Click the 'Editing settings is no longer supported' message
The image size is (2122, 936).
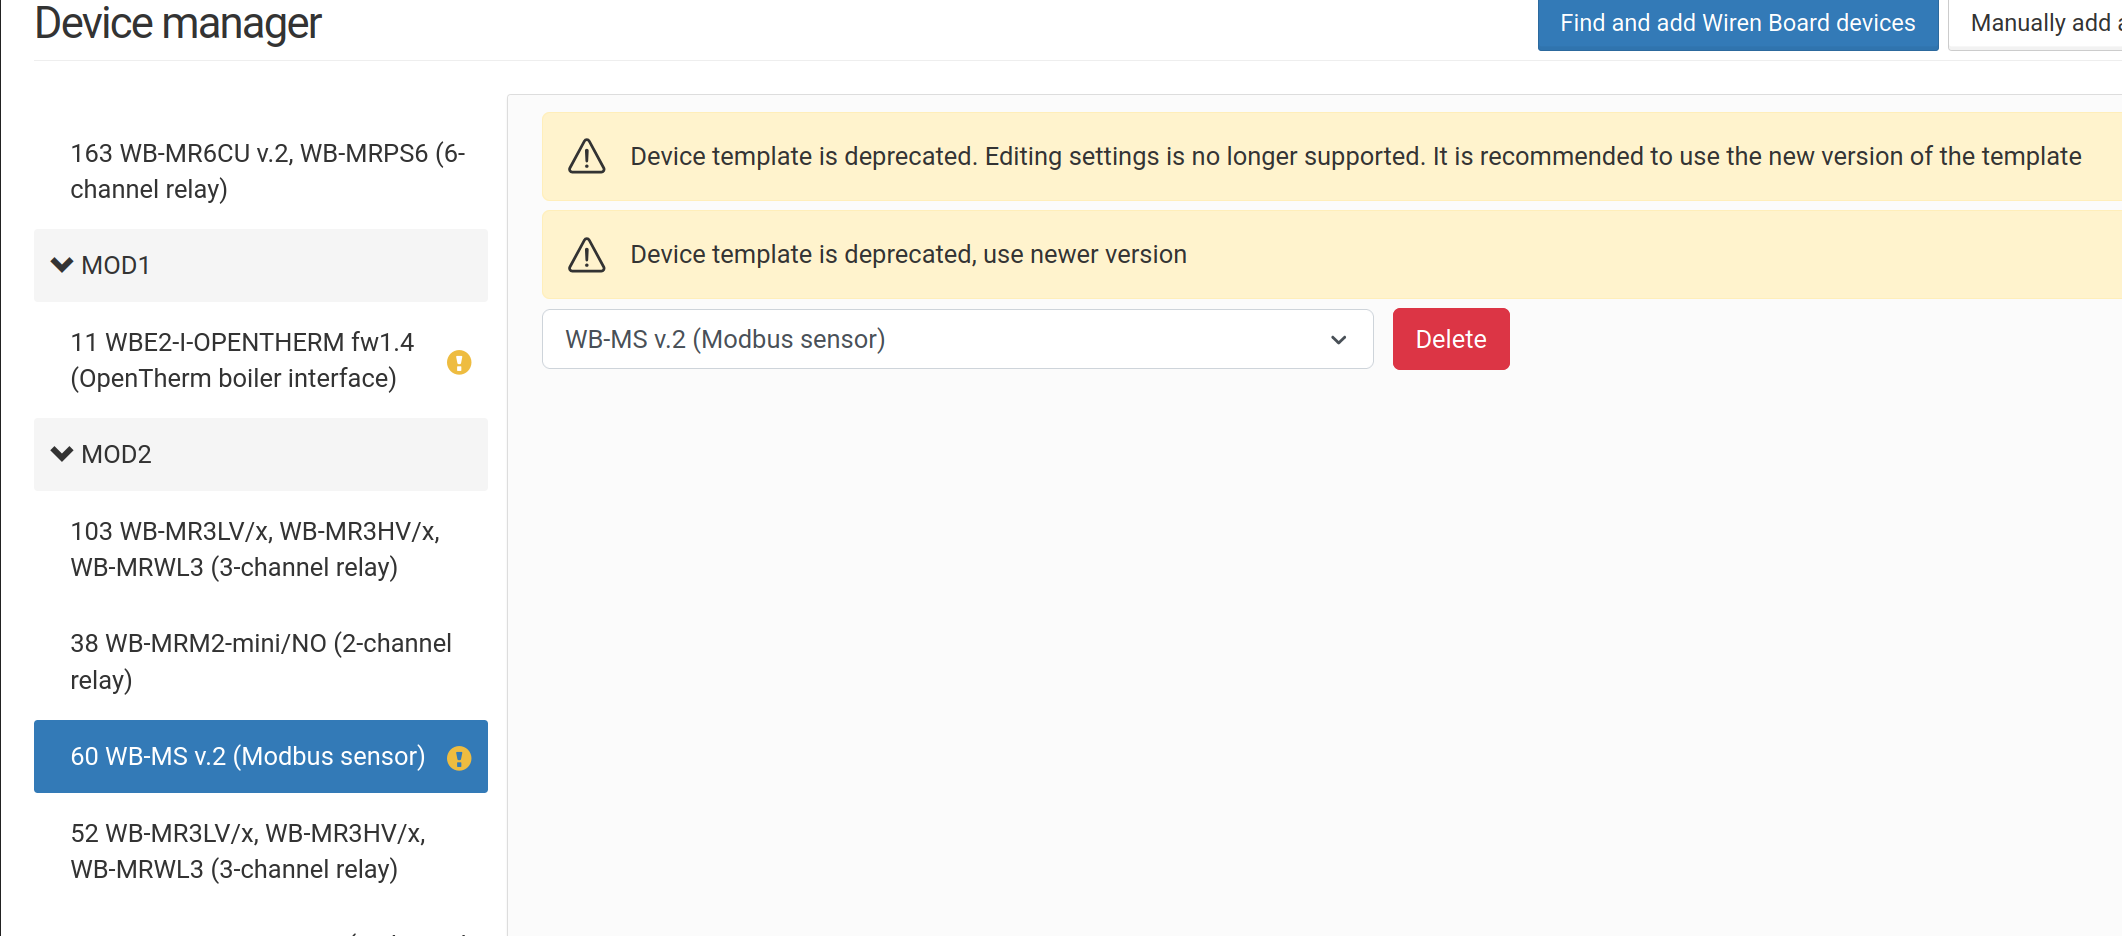(1355, 156)
